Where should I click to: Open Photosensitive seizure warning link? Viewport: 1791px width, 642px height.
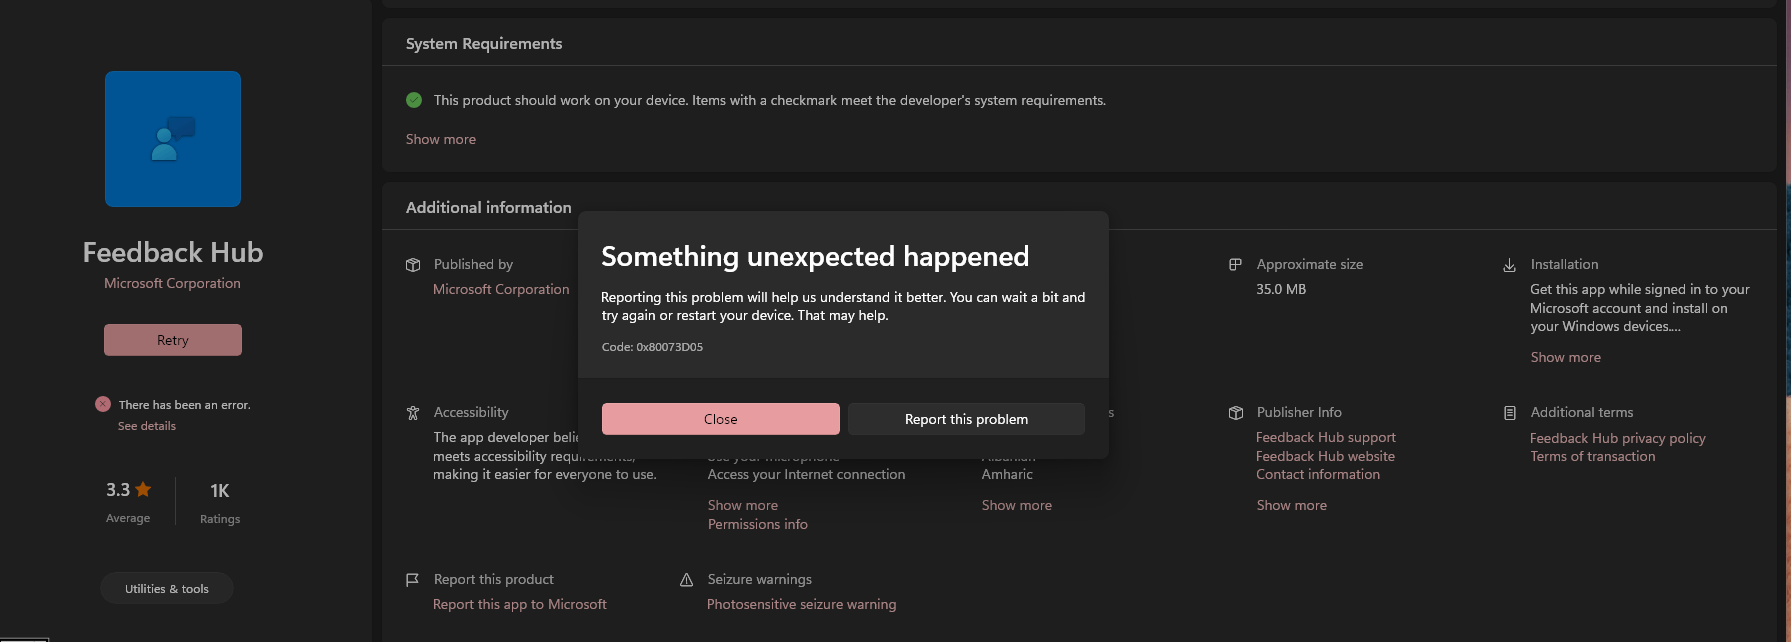coord(801,604)
